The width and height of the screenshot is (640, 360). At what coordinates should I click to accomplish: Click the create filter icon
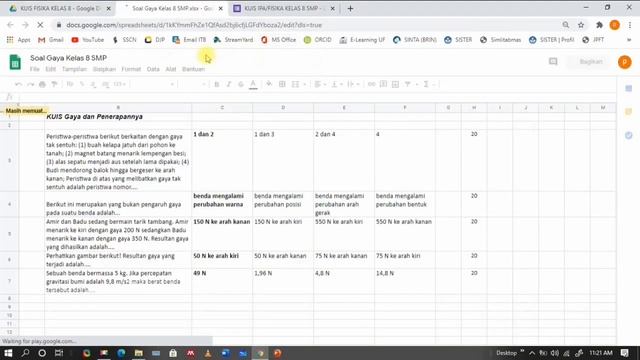[407, 84]
